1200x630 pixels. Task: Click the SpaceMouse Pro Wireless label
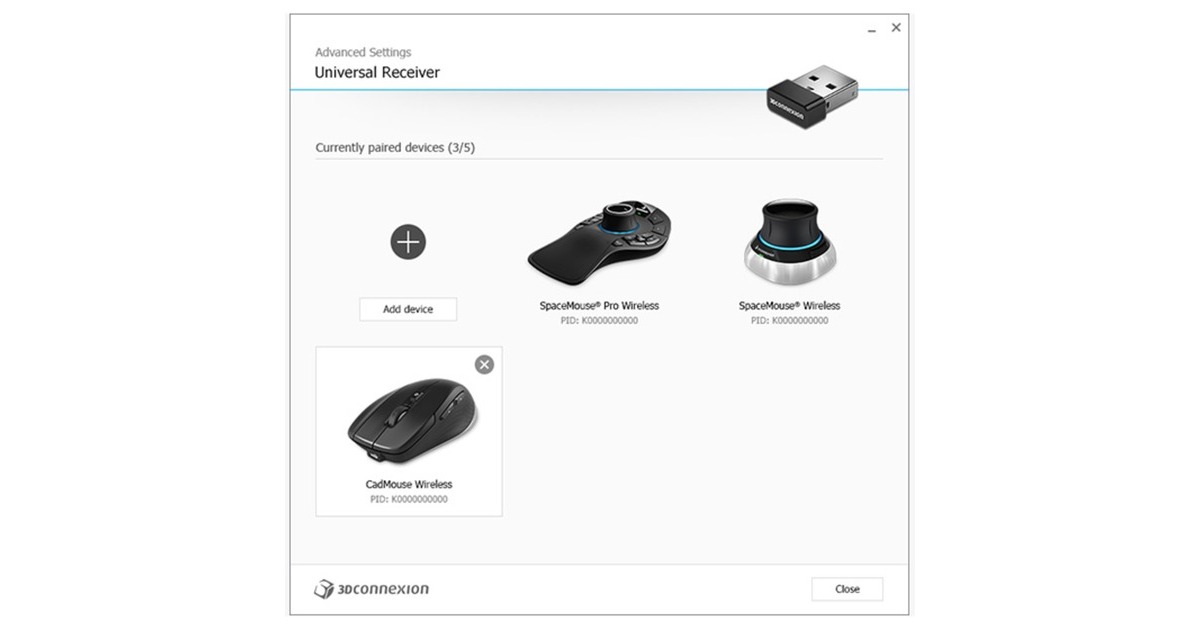coord(599,306)
